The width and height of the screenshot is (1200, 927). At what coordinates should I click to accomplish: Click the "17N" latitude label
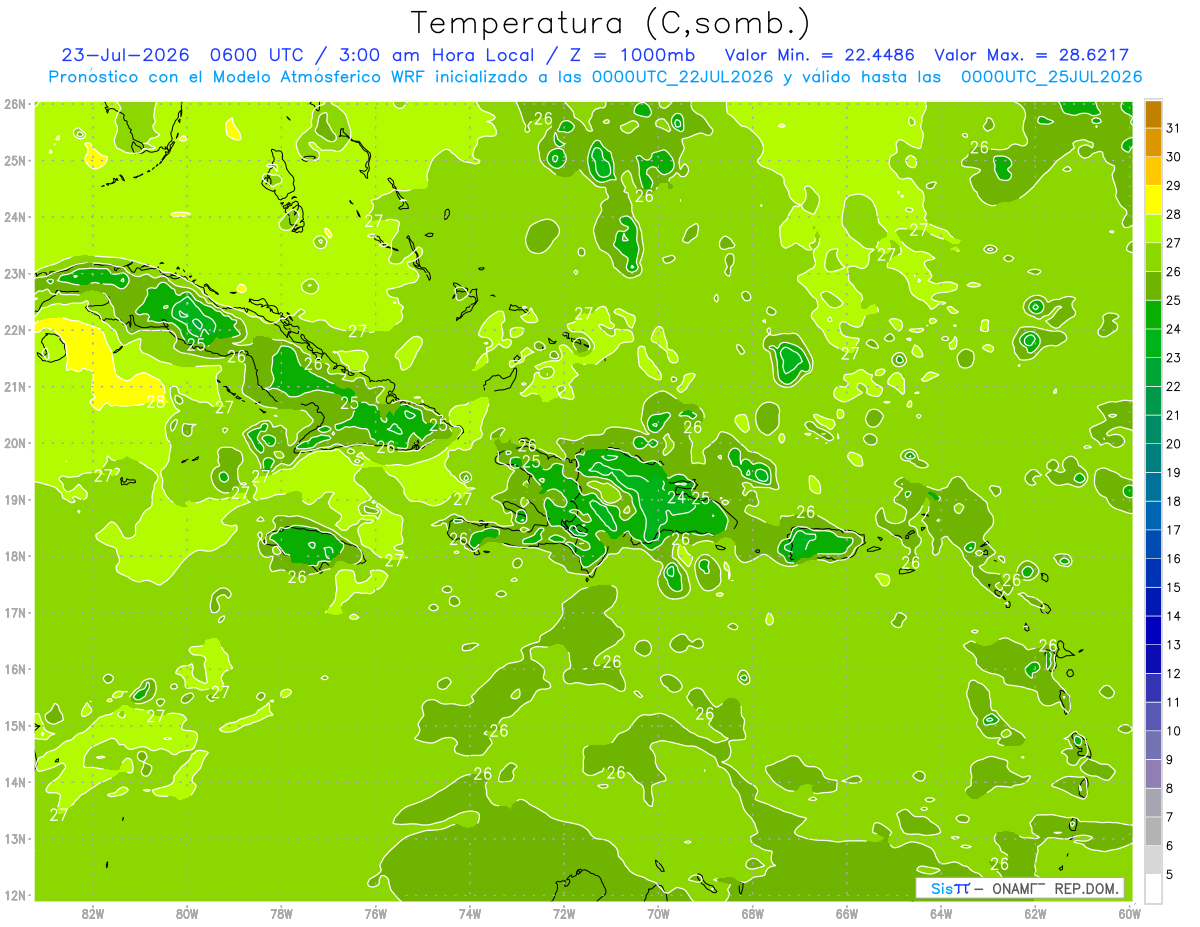click(x=14, y=613)
